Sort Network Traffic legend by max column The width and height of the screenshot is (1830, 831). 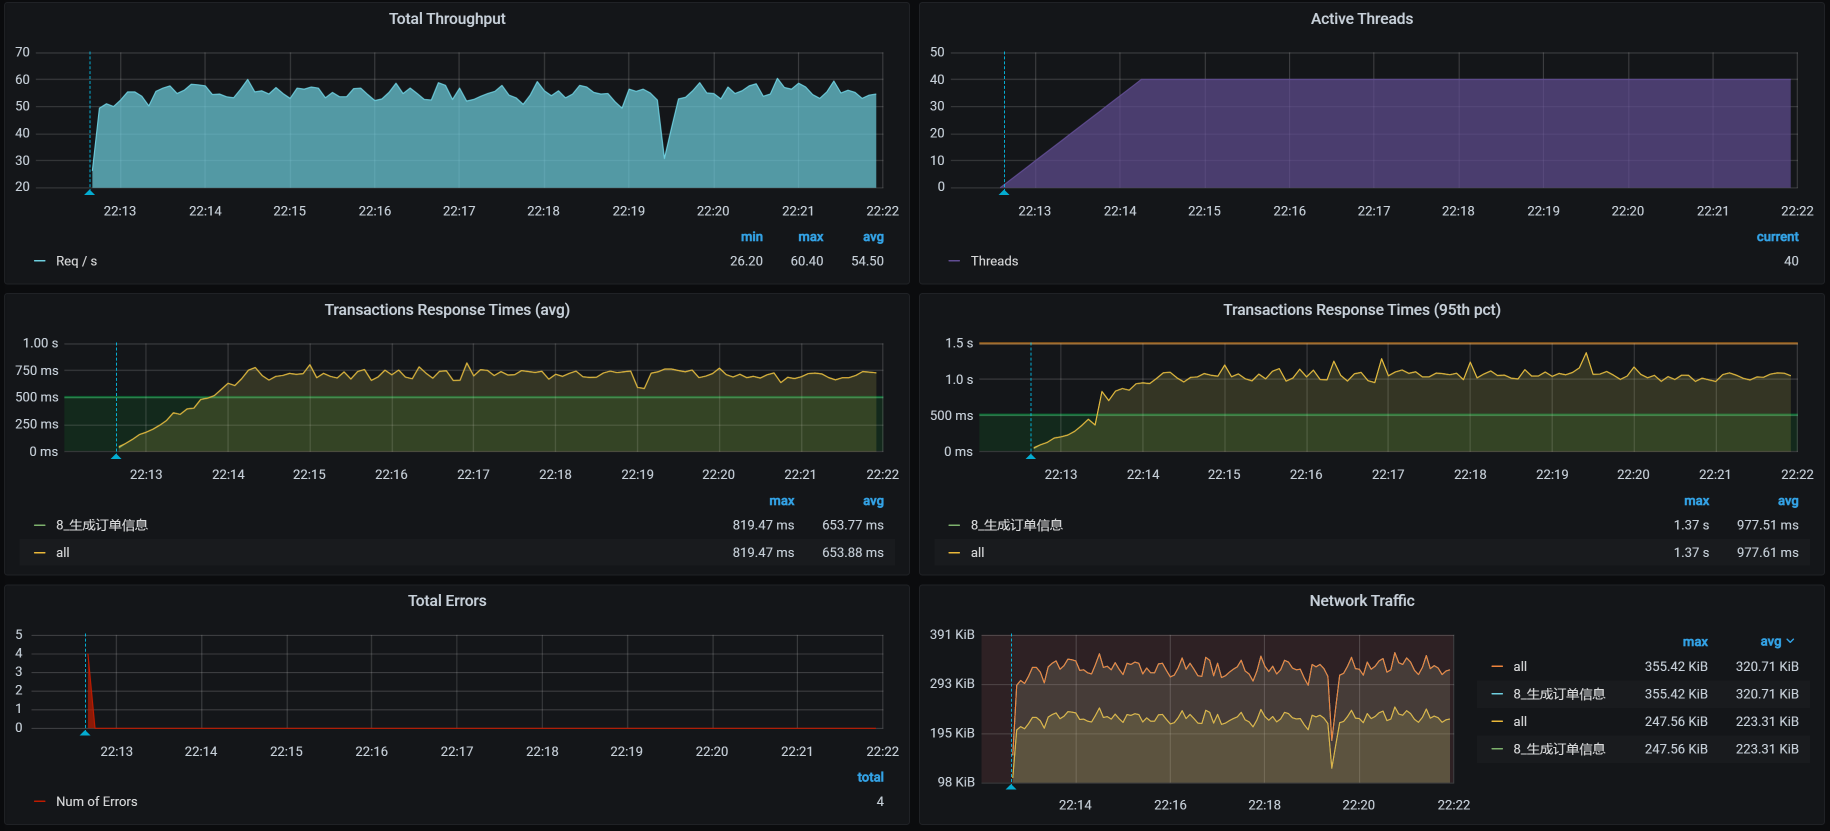[x=1695, y=642]
